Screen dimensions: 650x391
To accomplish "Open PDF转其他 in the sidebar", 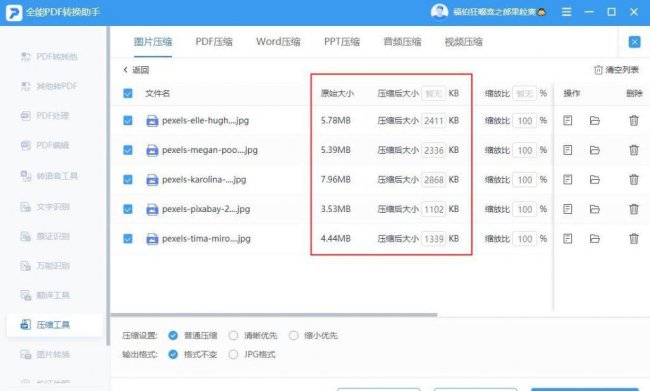I will click(49, 56).
